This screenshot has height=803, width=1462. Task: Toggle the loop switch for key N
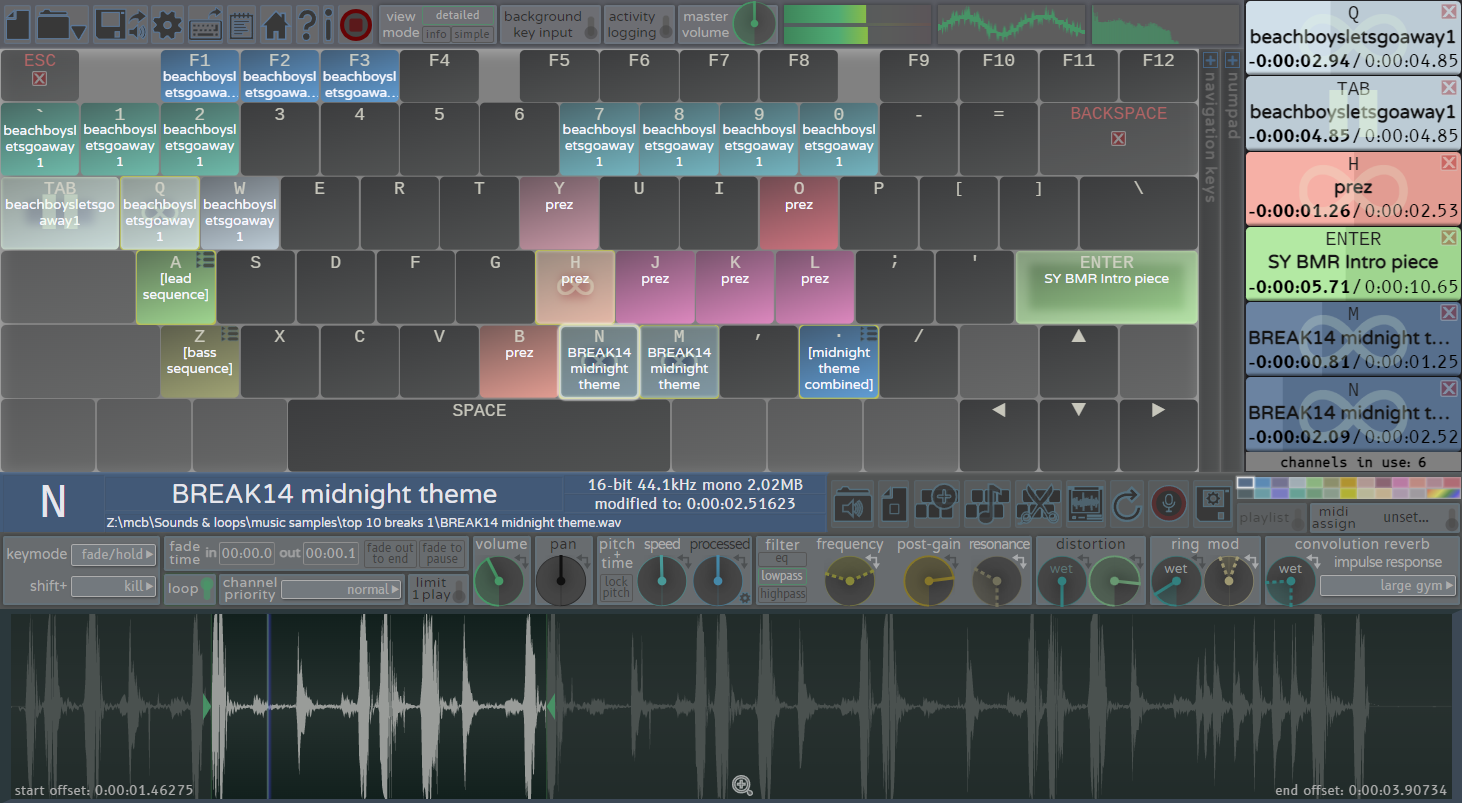click(207, 589)
